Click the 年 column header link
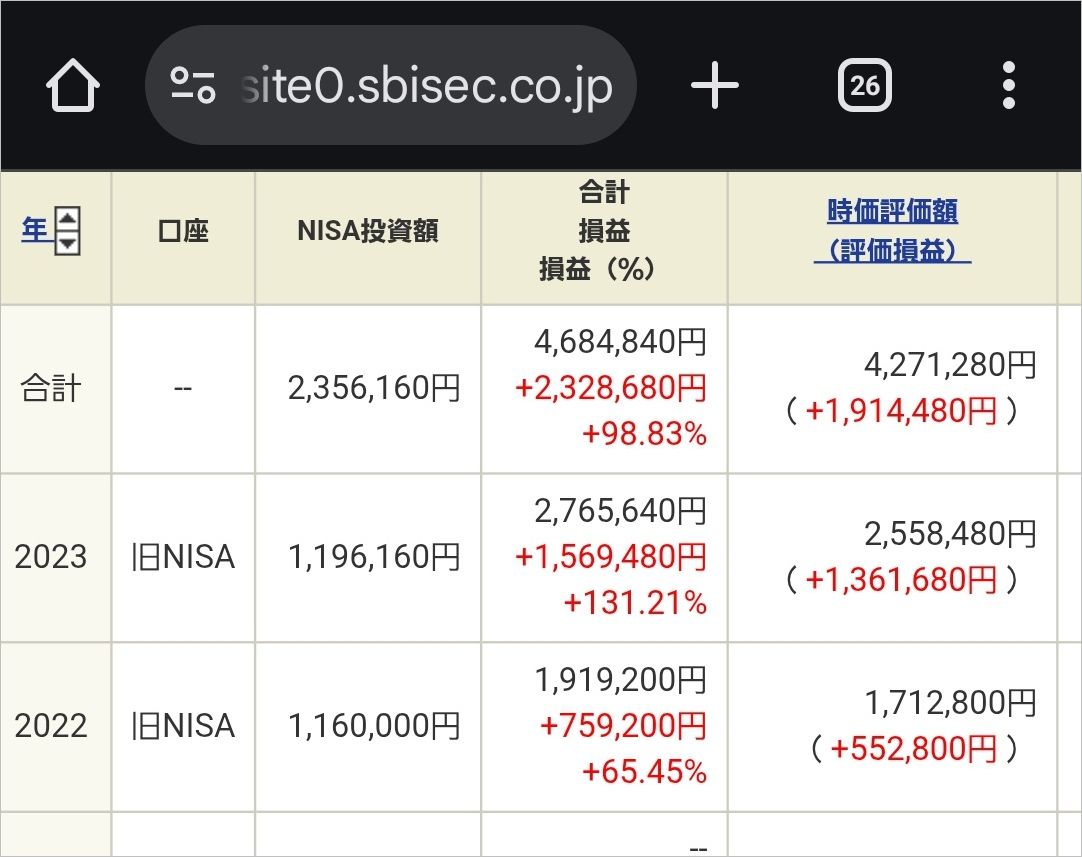Image resolution: width=1082 pixels, height=857 pixels. pos(35,230)
